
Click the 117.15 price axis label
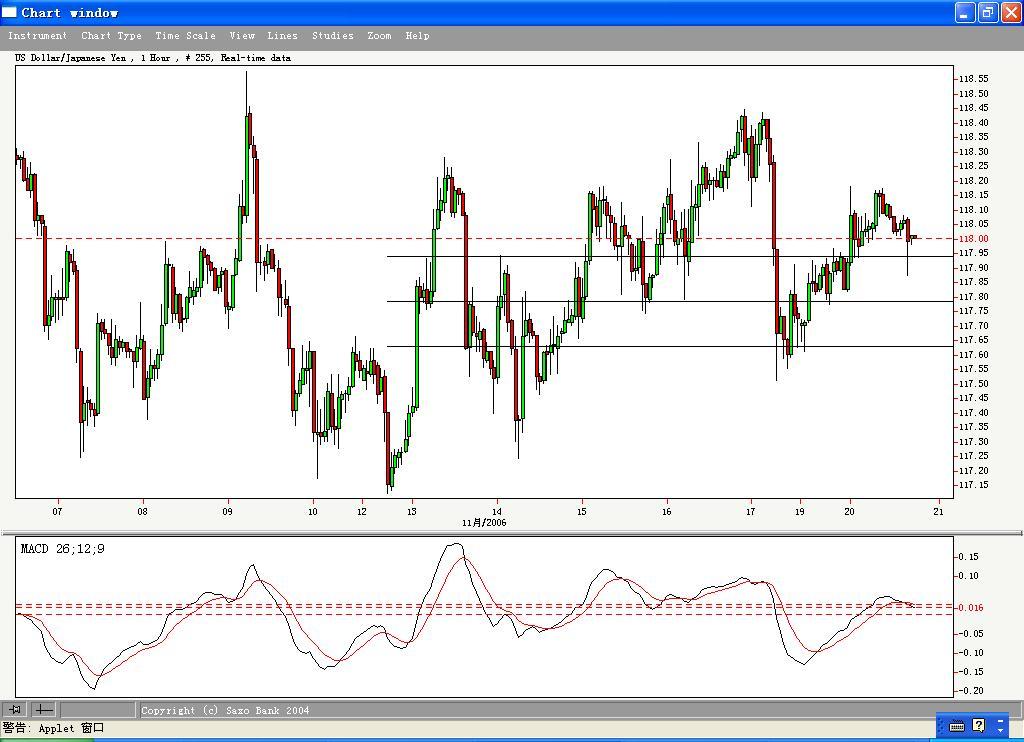click(x=973, y=485)
